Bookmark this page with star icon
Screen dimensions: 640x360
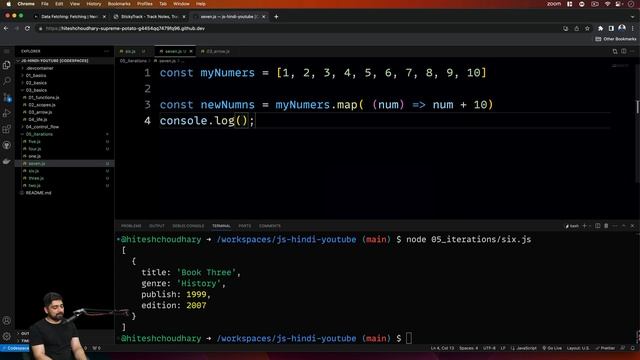587,29
